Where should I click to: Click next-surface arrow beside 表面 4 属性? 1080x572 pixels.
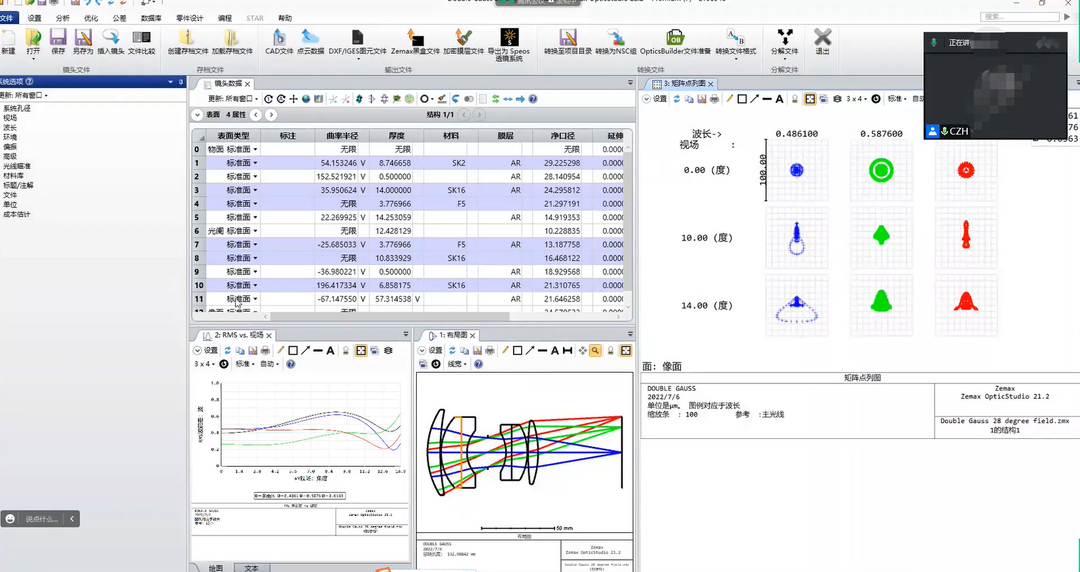click(271, 115)
